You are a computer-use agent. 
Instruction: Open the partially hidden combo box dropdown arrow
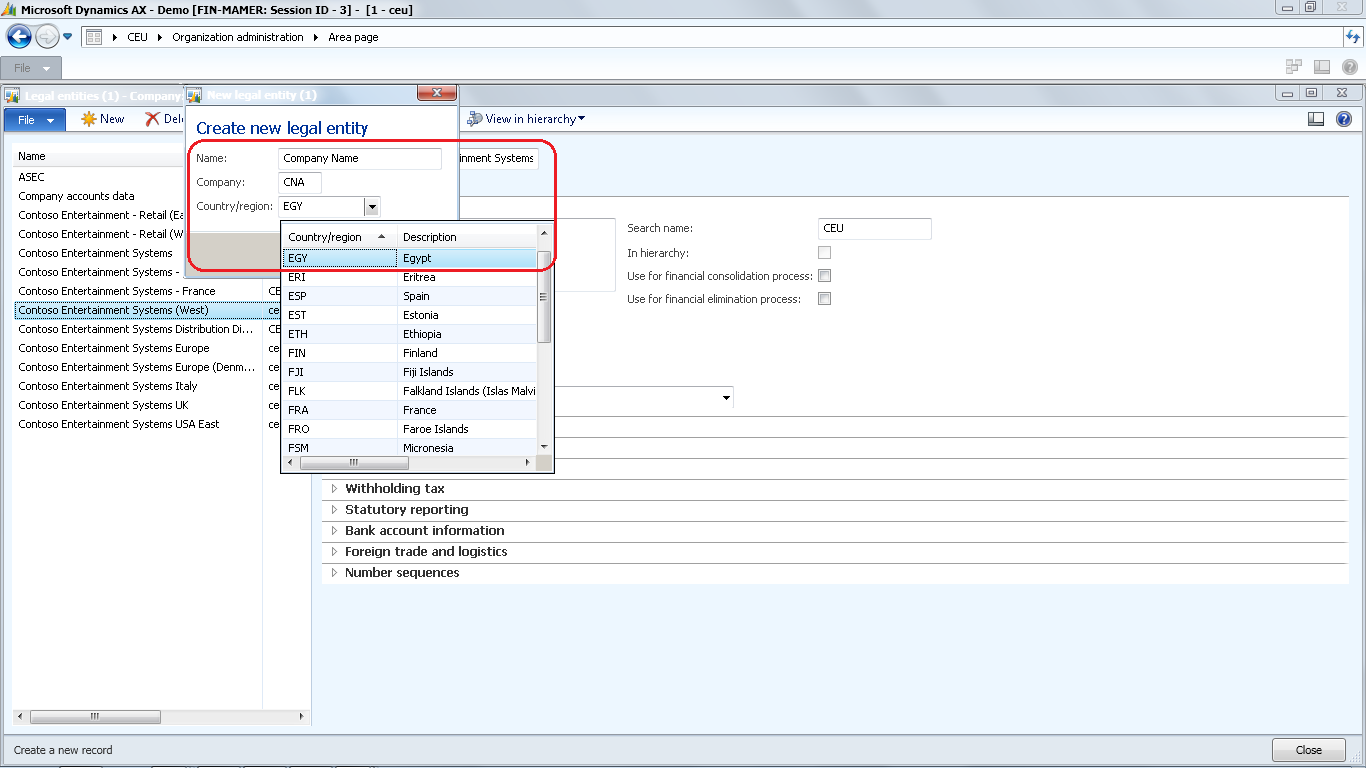[725, 397]
